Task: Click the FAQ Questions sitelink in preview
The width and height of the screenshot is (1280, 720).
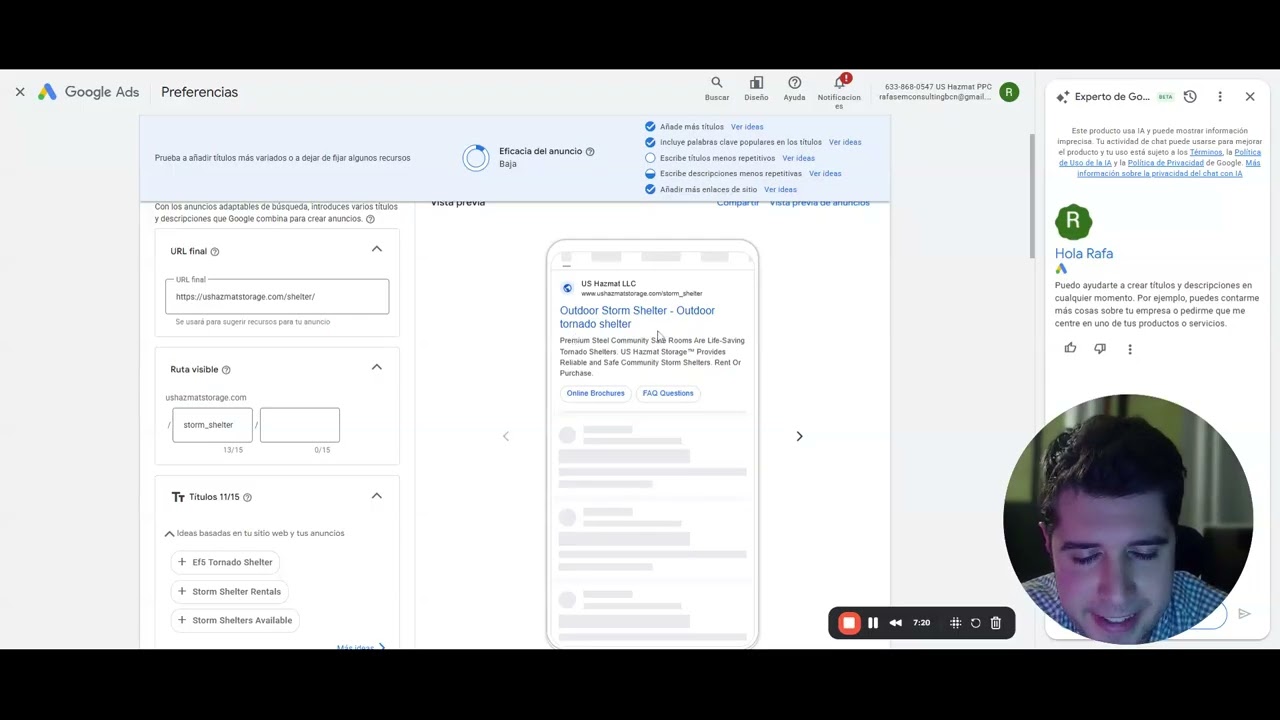Action: coord(668,393)
